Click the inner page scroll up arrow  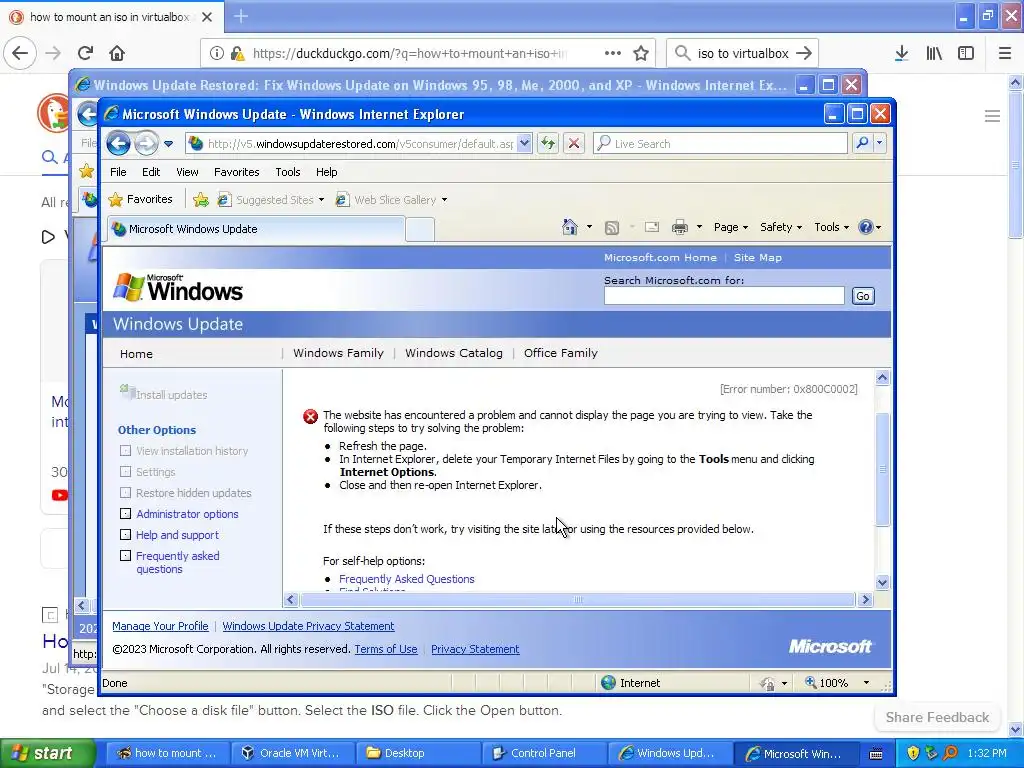882,377
